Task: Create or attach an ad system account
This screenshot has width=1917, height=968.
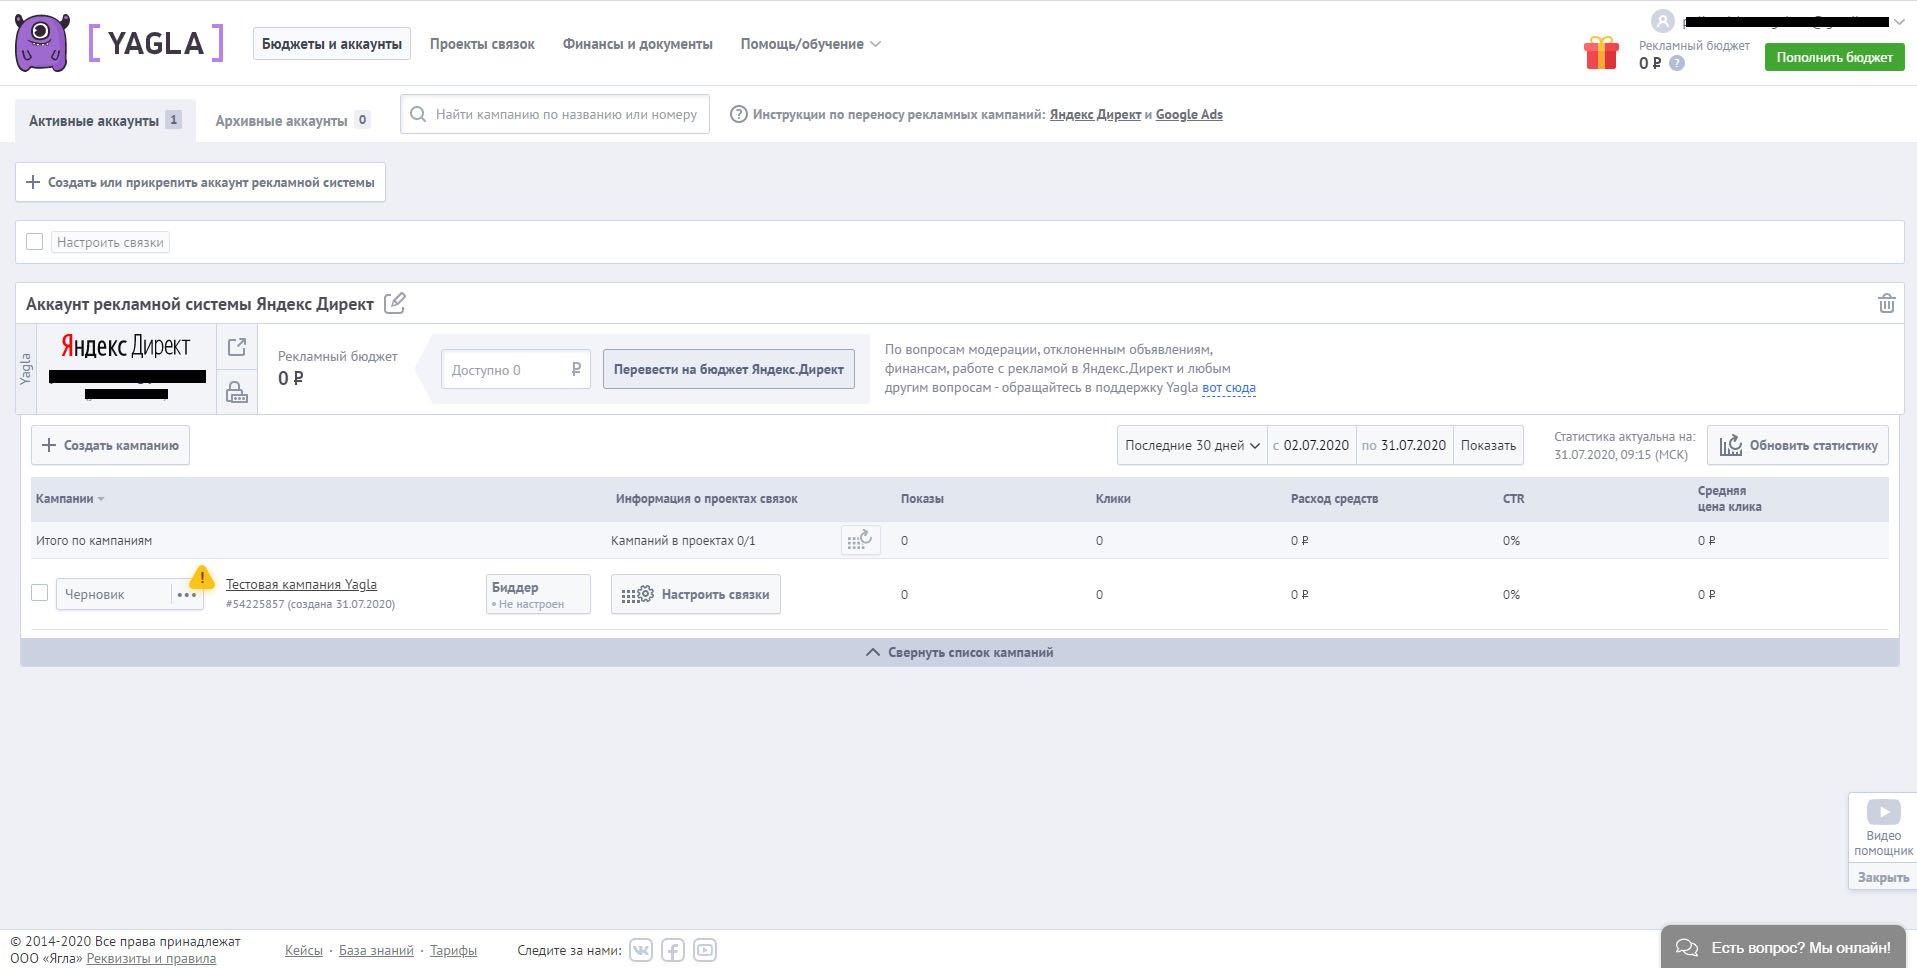Action: pyautogui.click(x=200, y=182)
